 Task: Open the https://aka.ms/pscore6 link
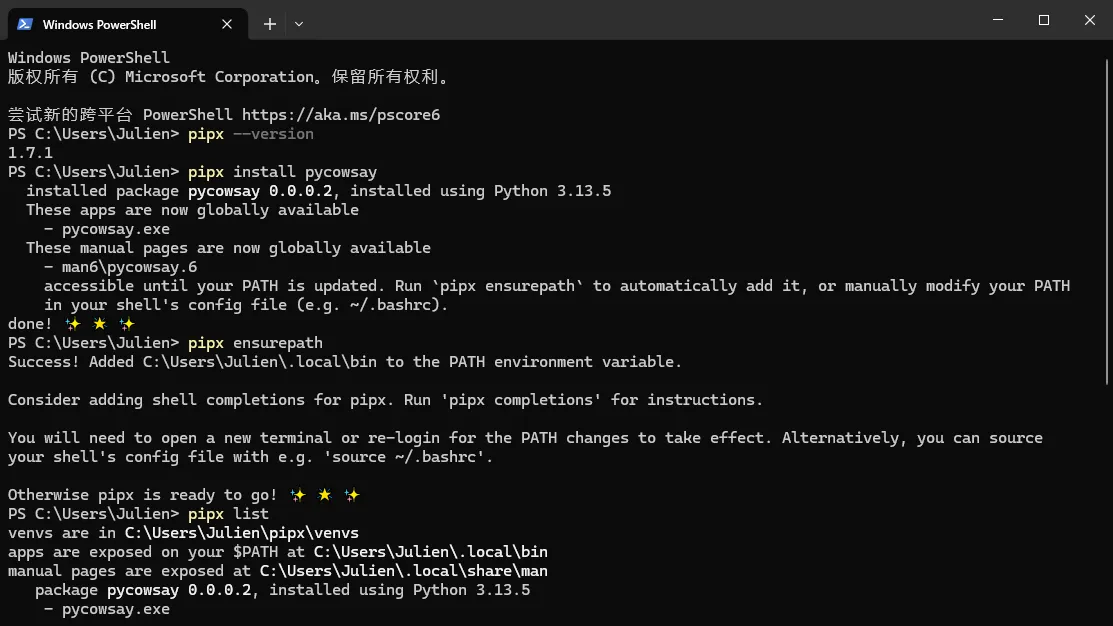[x=340, y=115]
